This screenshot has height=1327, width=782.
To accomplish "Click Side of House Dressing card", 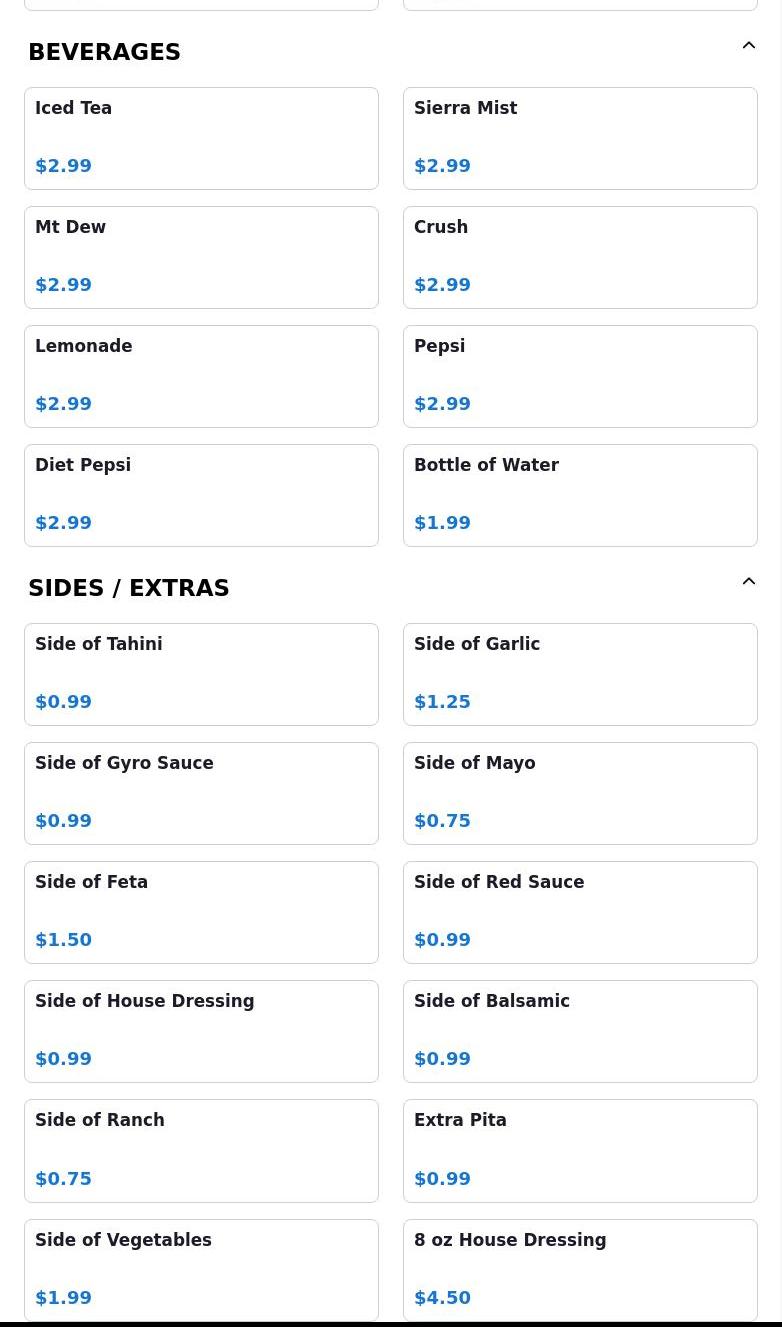I will tap(201, 1031).
